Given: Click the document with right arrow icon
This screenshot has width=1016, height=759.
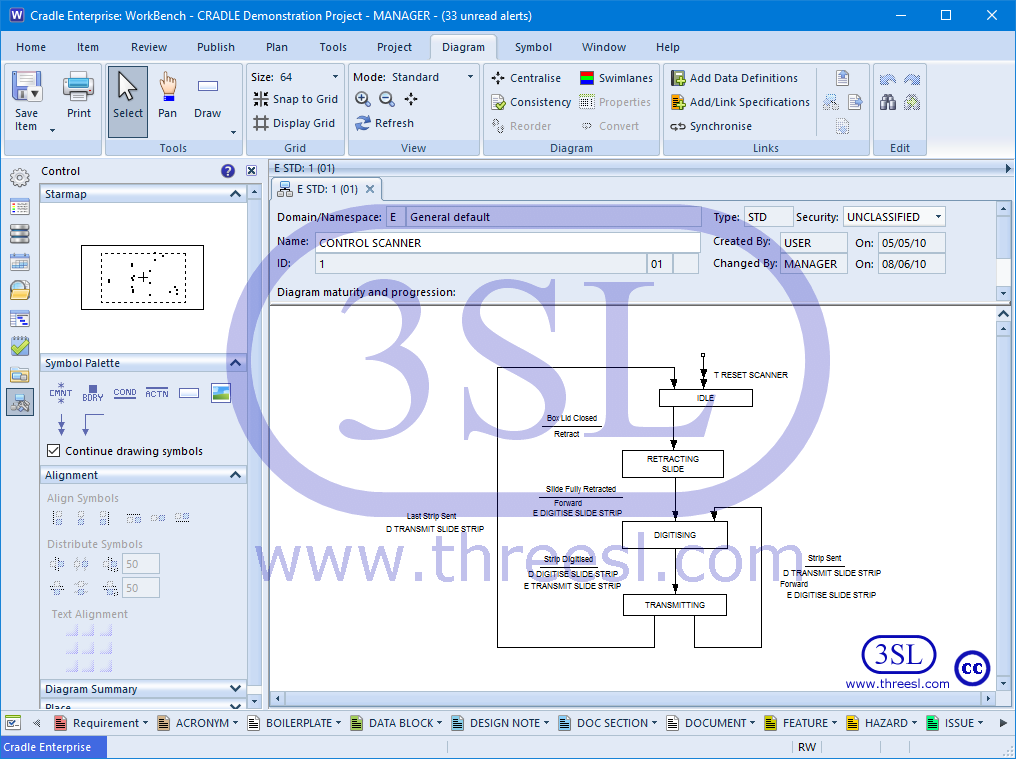Looking at the screenshot, I should pyautogui.click(x=855, y=102).
